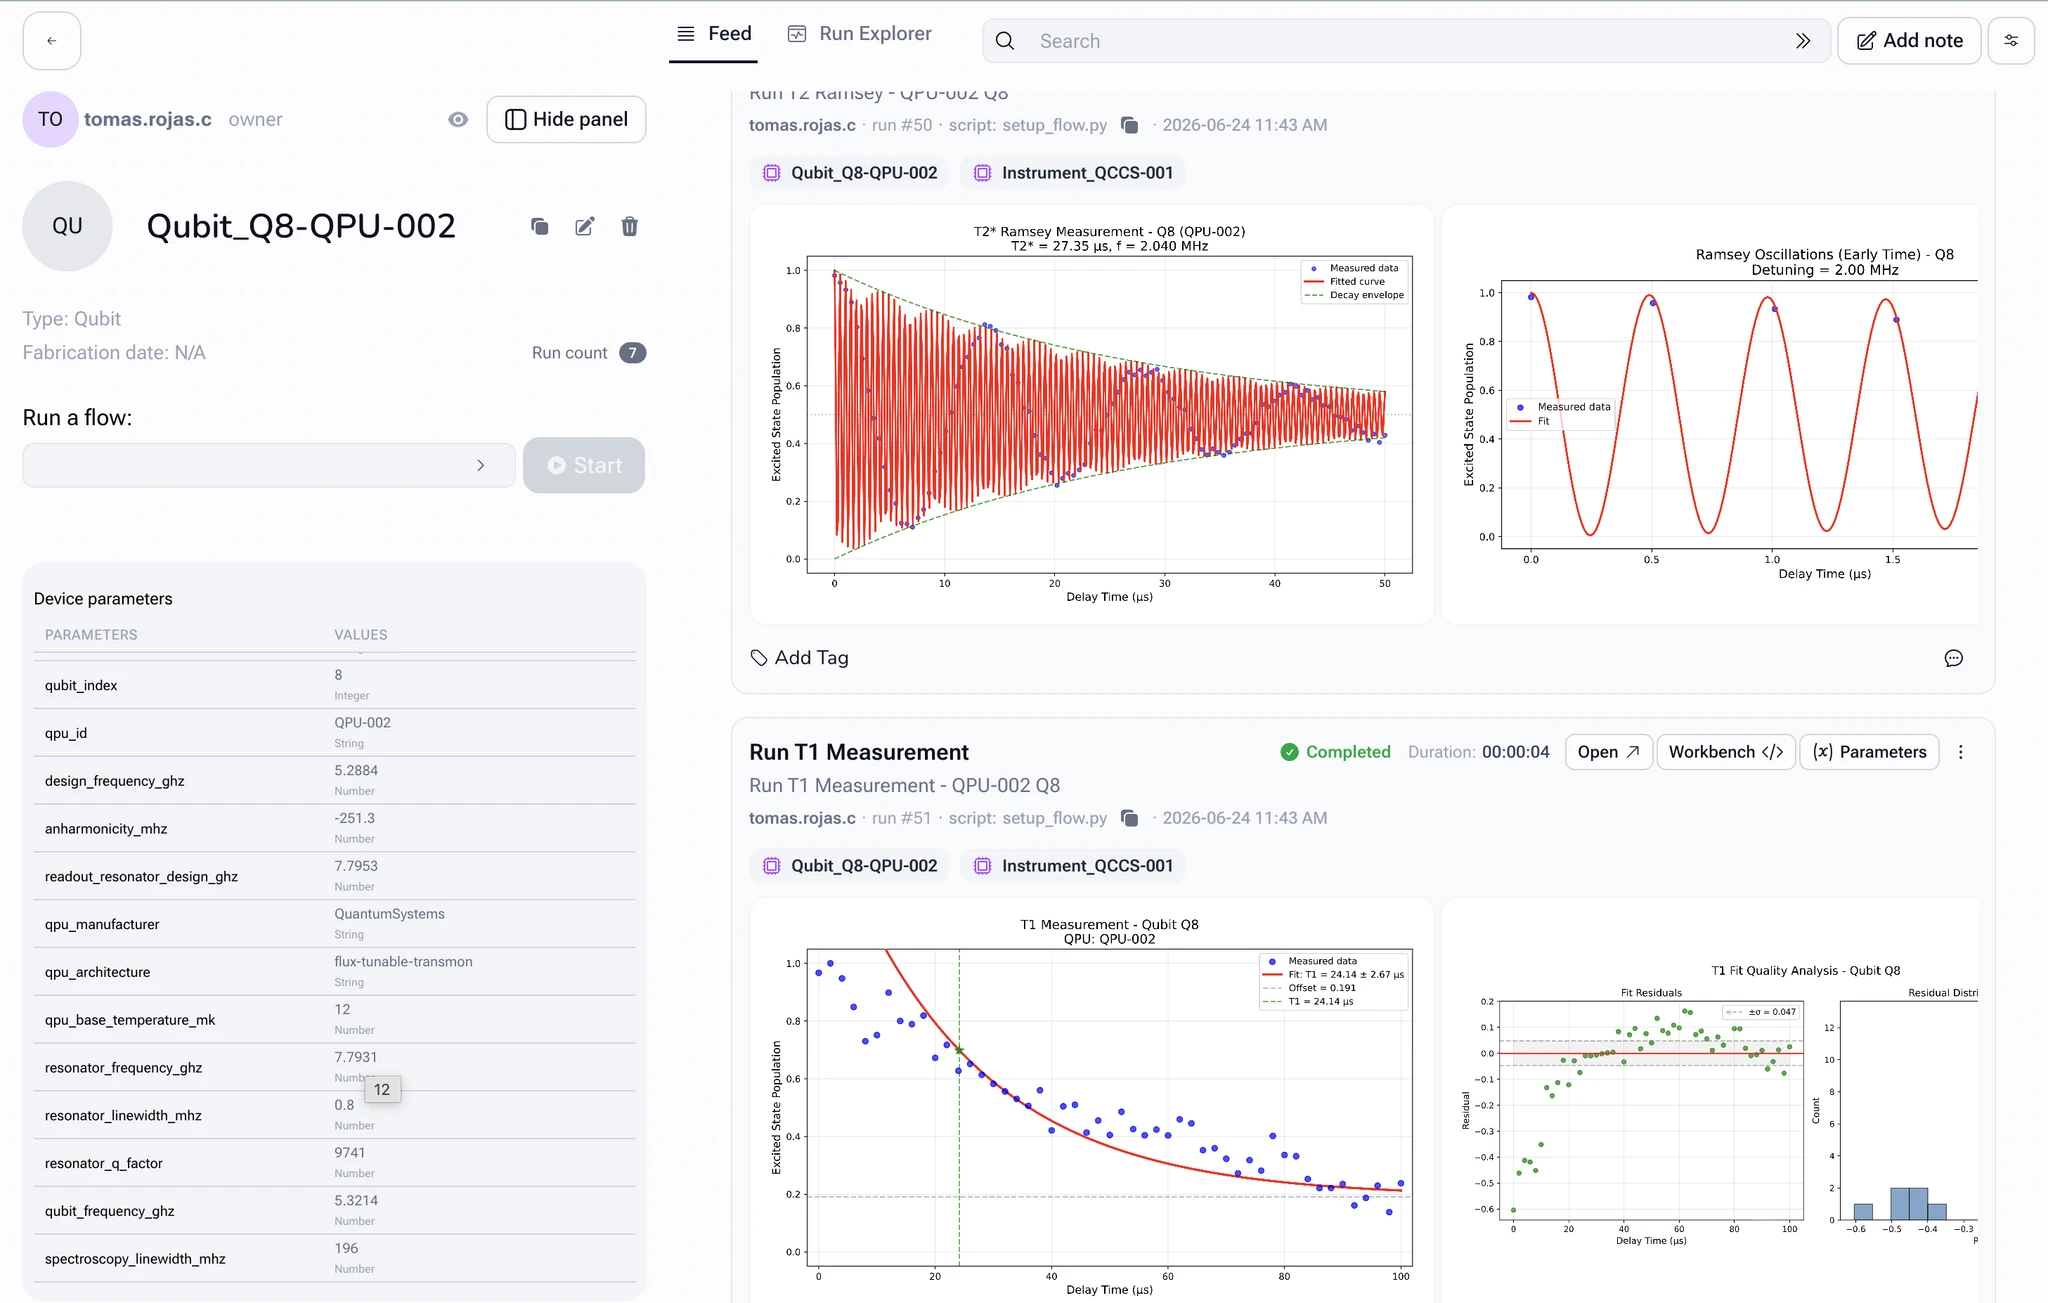Click Instrument_QCCS-001 chip on run #51

1073,866
